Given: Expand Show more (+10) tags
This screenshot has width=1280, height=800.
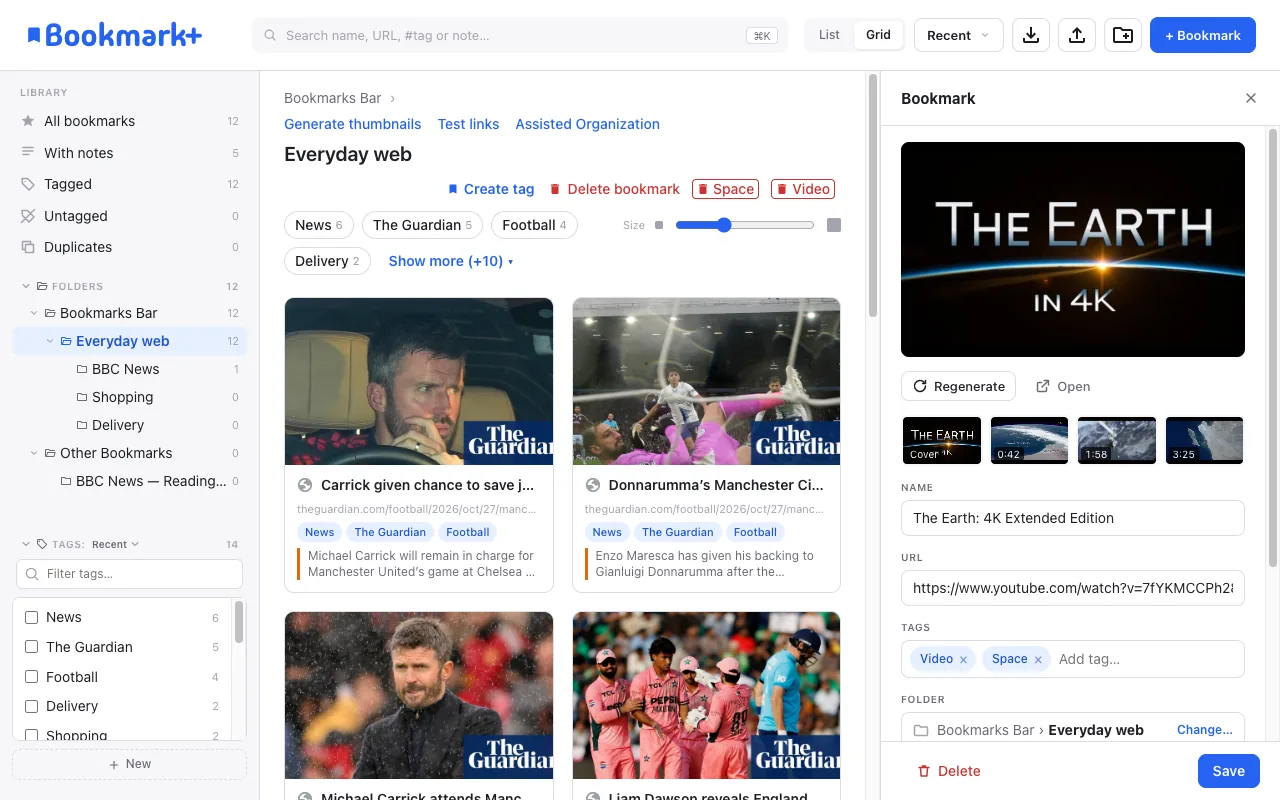Looking at the screenshot, I should [451, 261].
